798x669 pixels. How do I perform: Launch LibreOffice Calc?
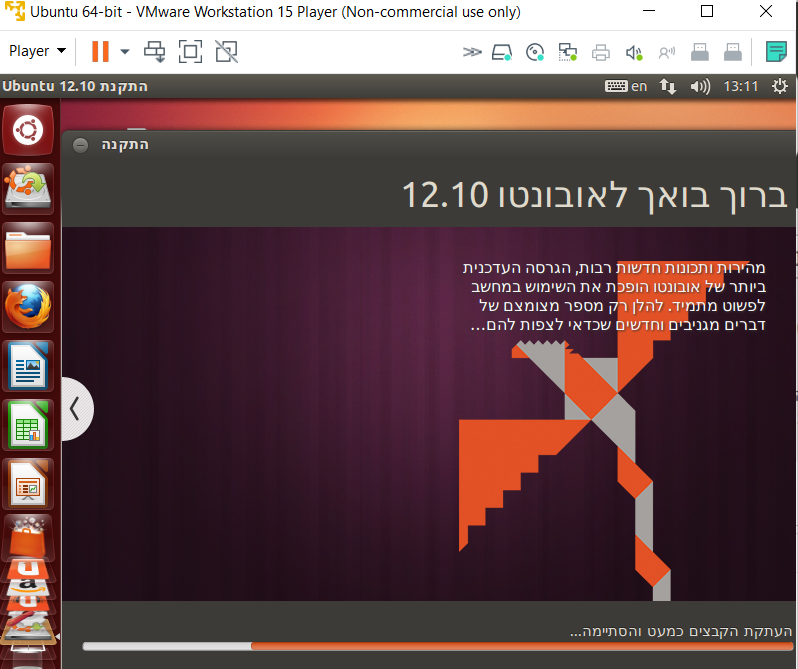click(28, 425)
